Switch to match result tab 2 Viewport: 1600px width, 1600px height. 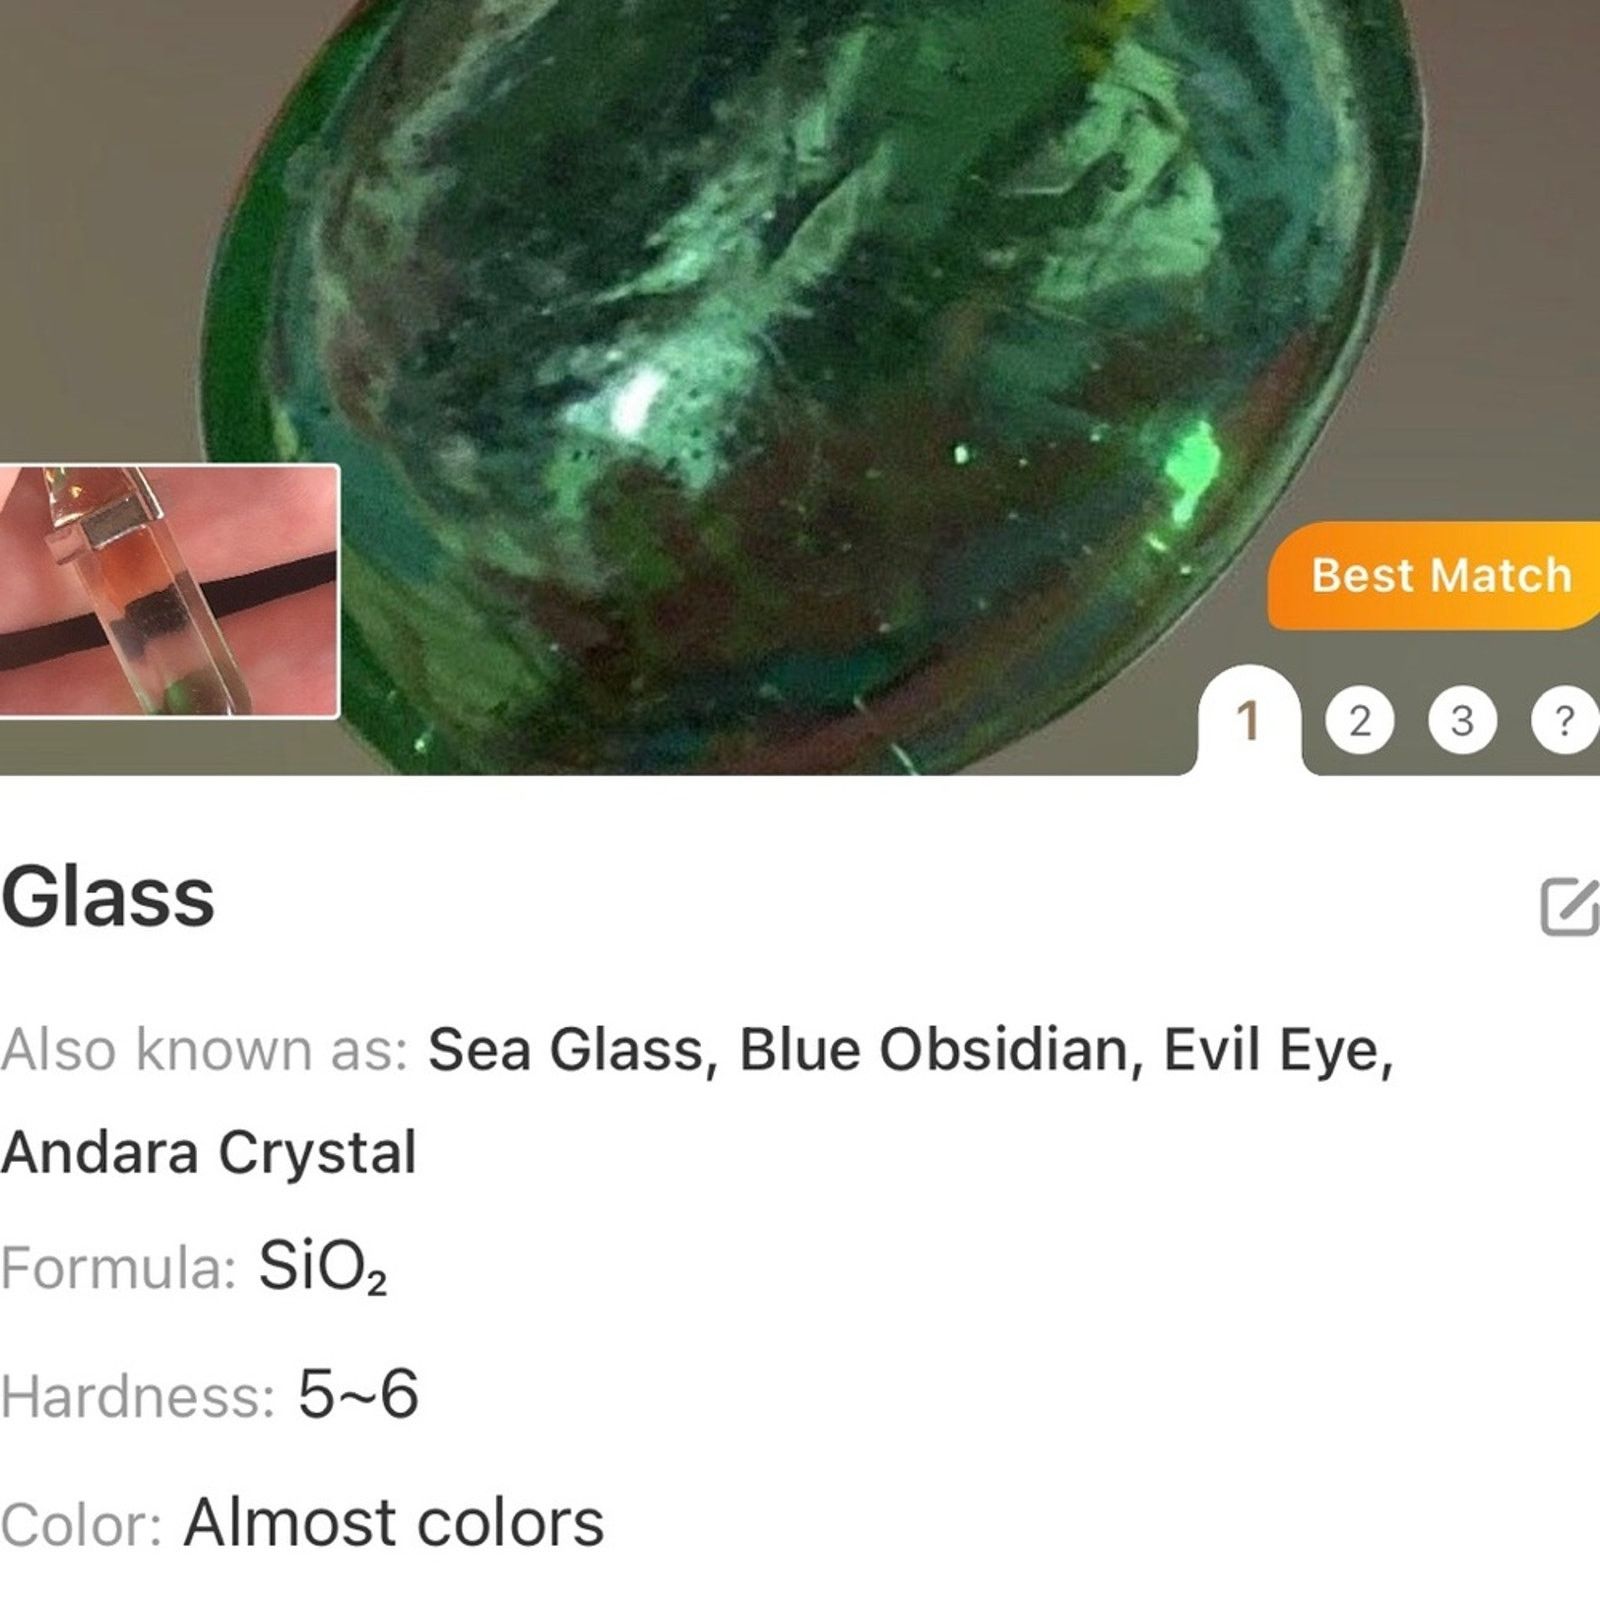(1359, 720)
